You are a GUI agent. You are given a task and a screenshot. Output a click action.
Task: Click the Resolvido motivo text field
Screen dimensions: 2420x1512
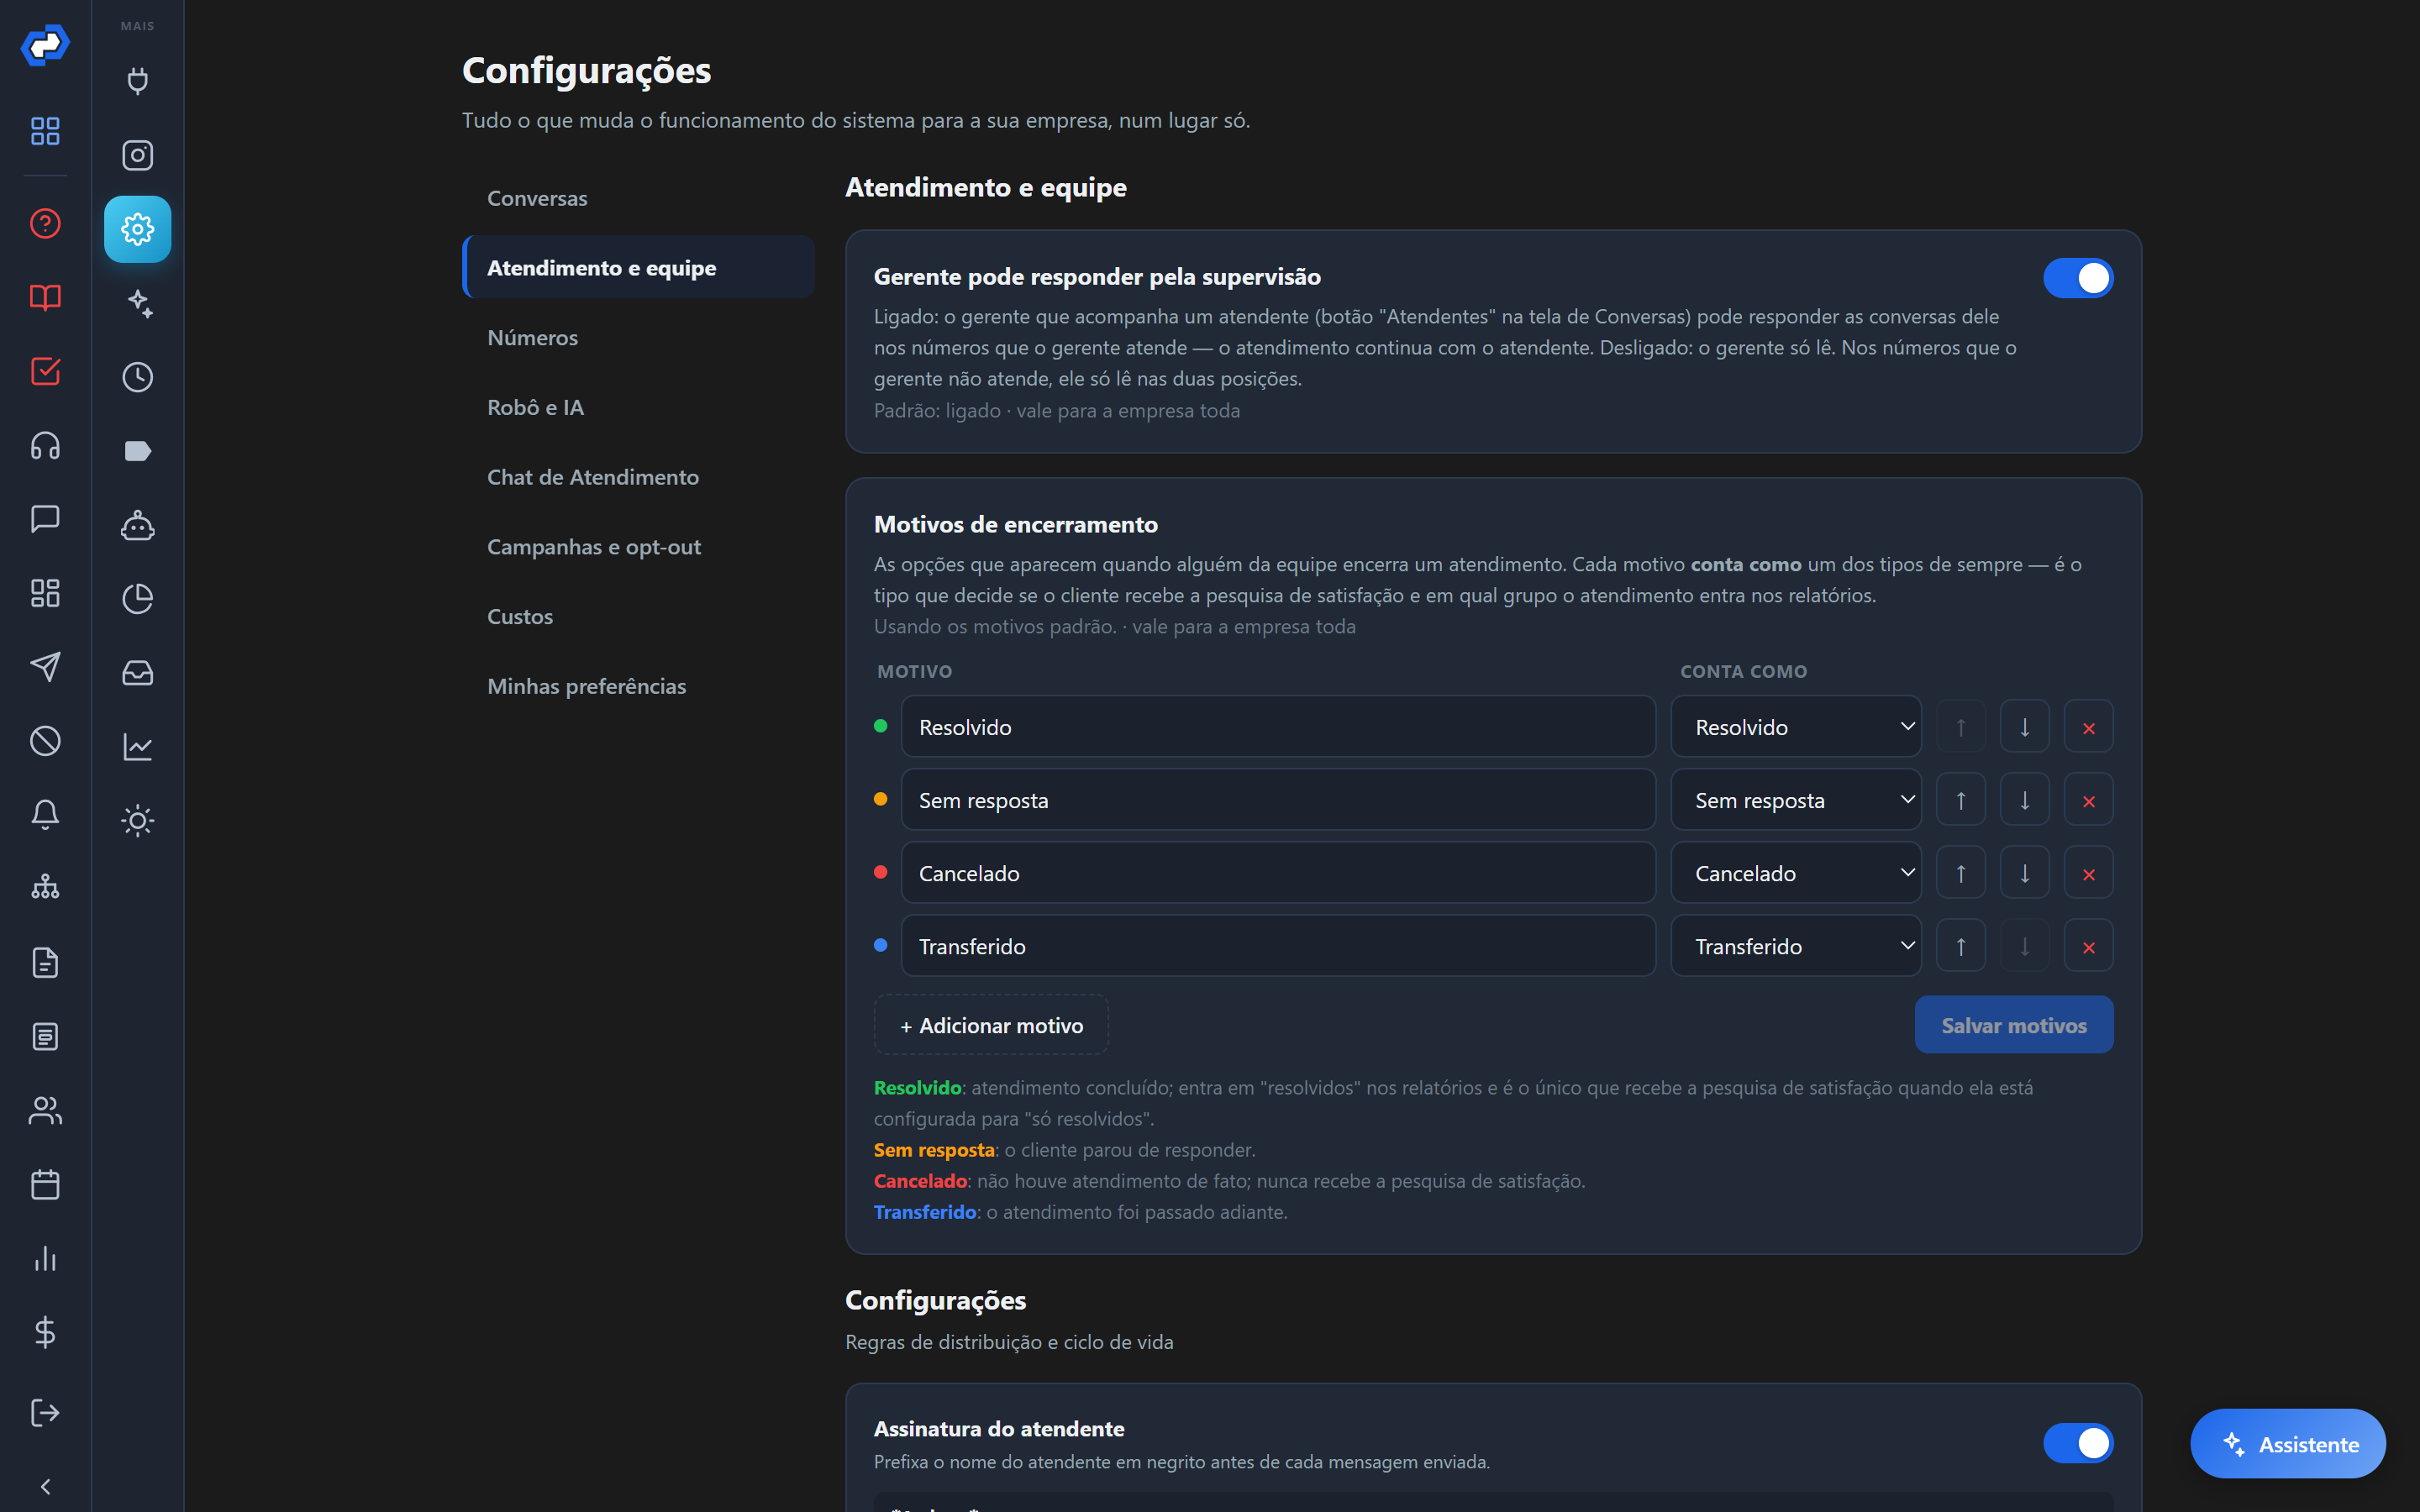click(x=1278, y=727)
